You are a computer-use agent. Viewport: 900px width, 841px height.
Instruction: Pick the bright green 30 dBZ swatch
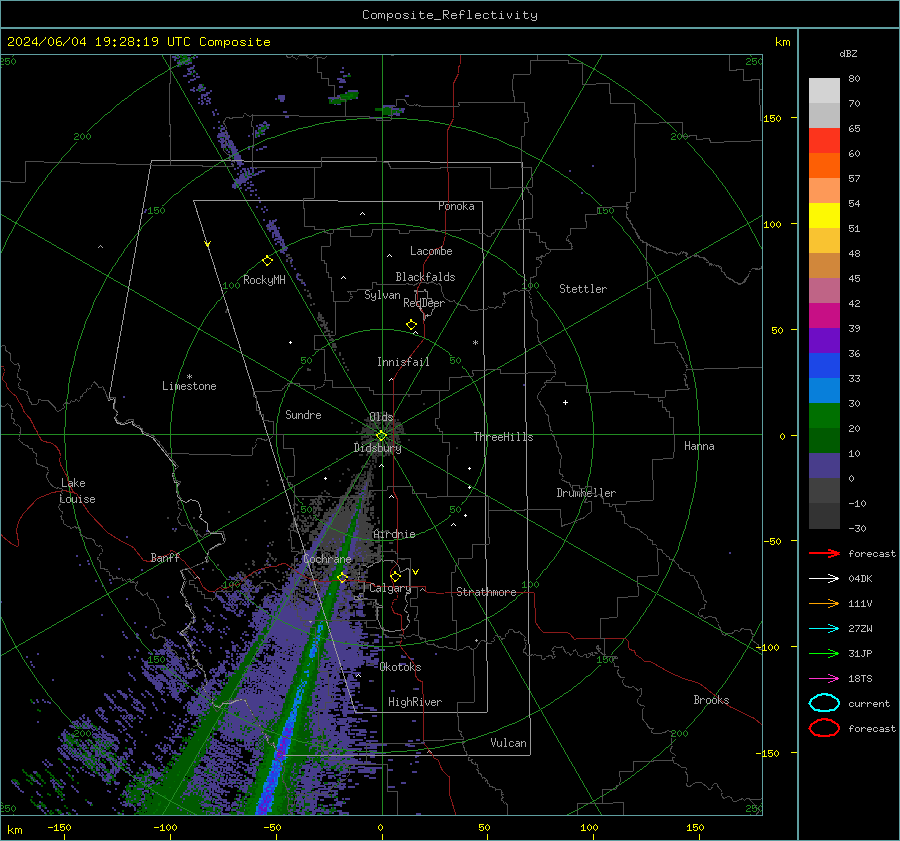[824, 416]
